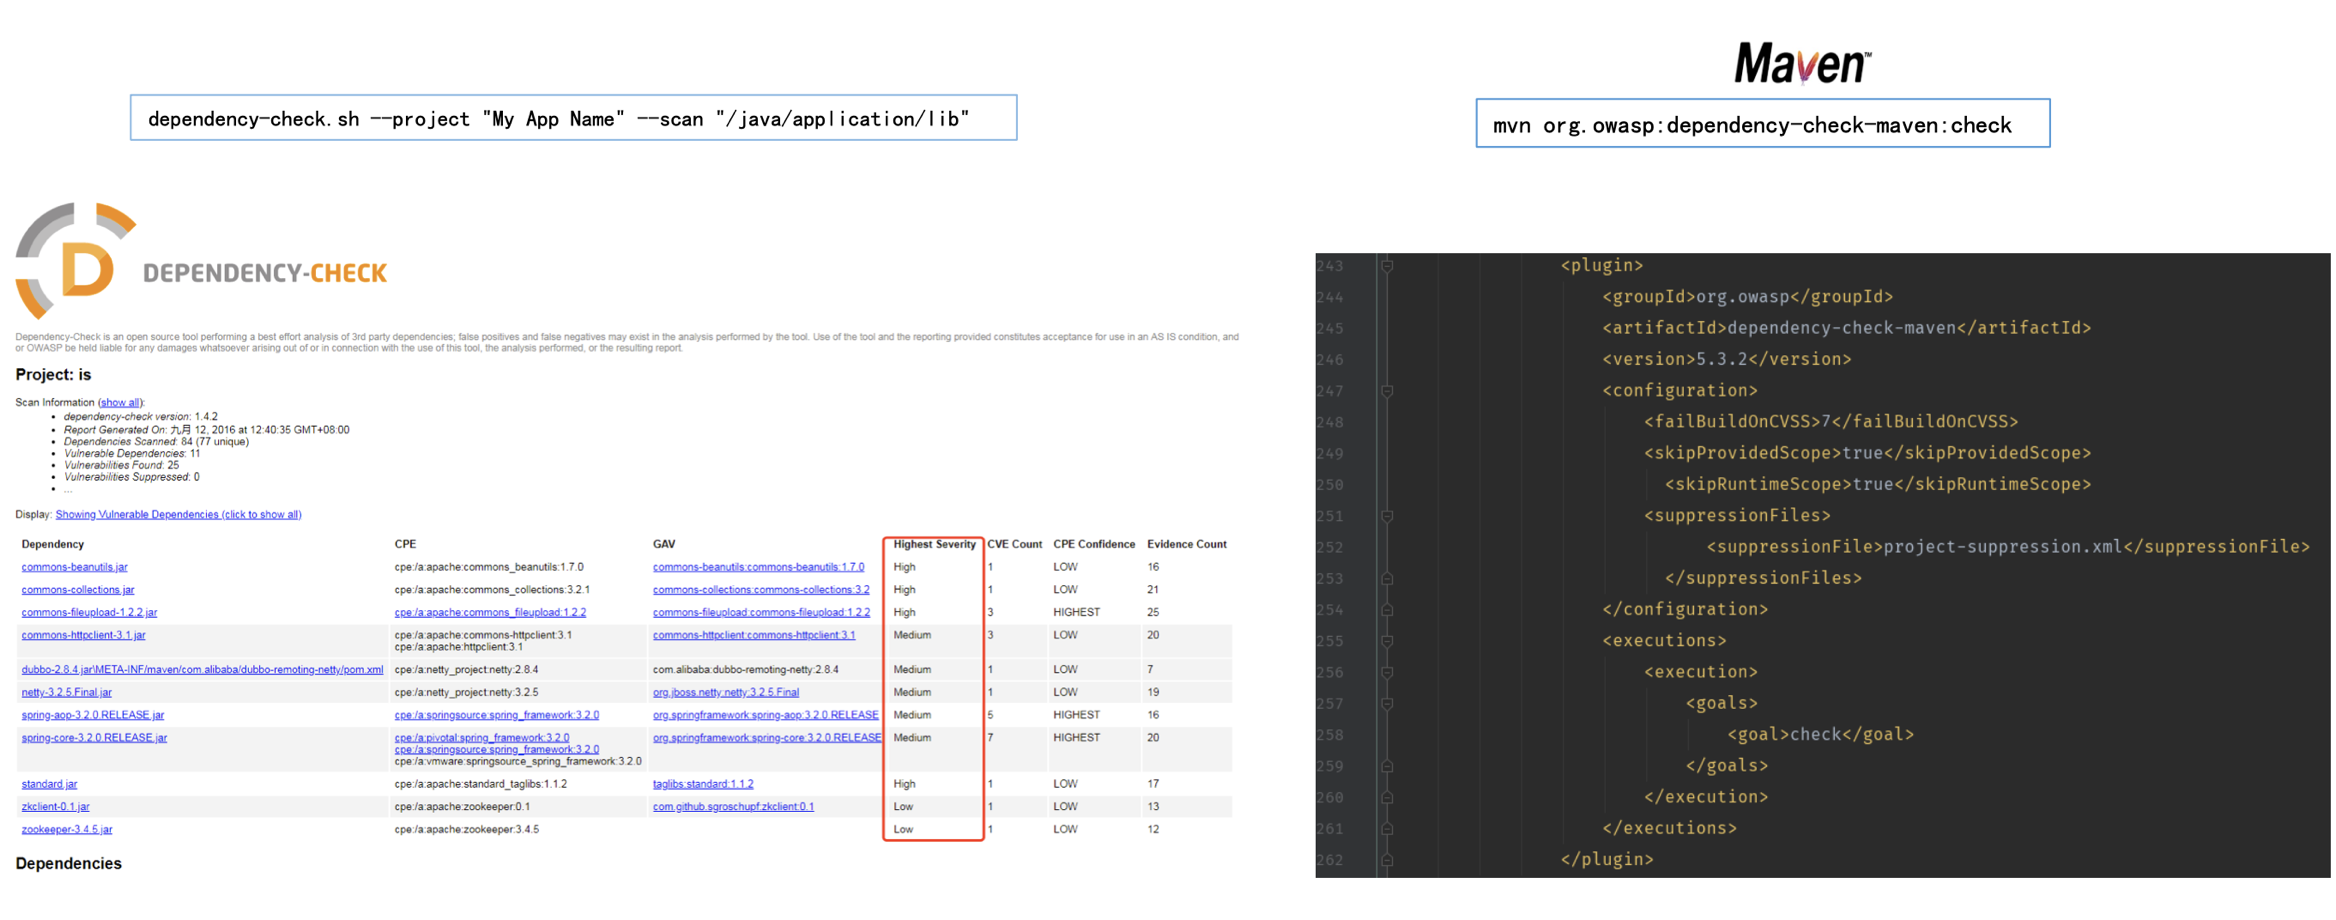Click the </configuration> fold end marker at line 254
The height and width of the screenshot is (920, 2336).
1387,610
